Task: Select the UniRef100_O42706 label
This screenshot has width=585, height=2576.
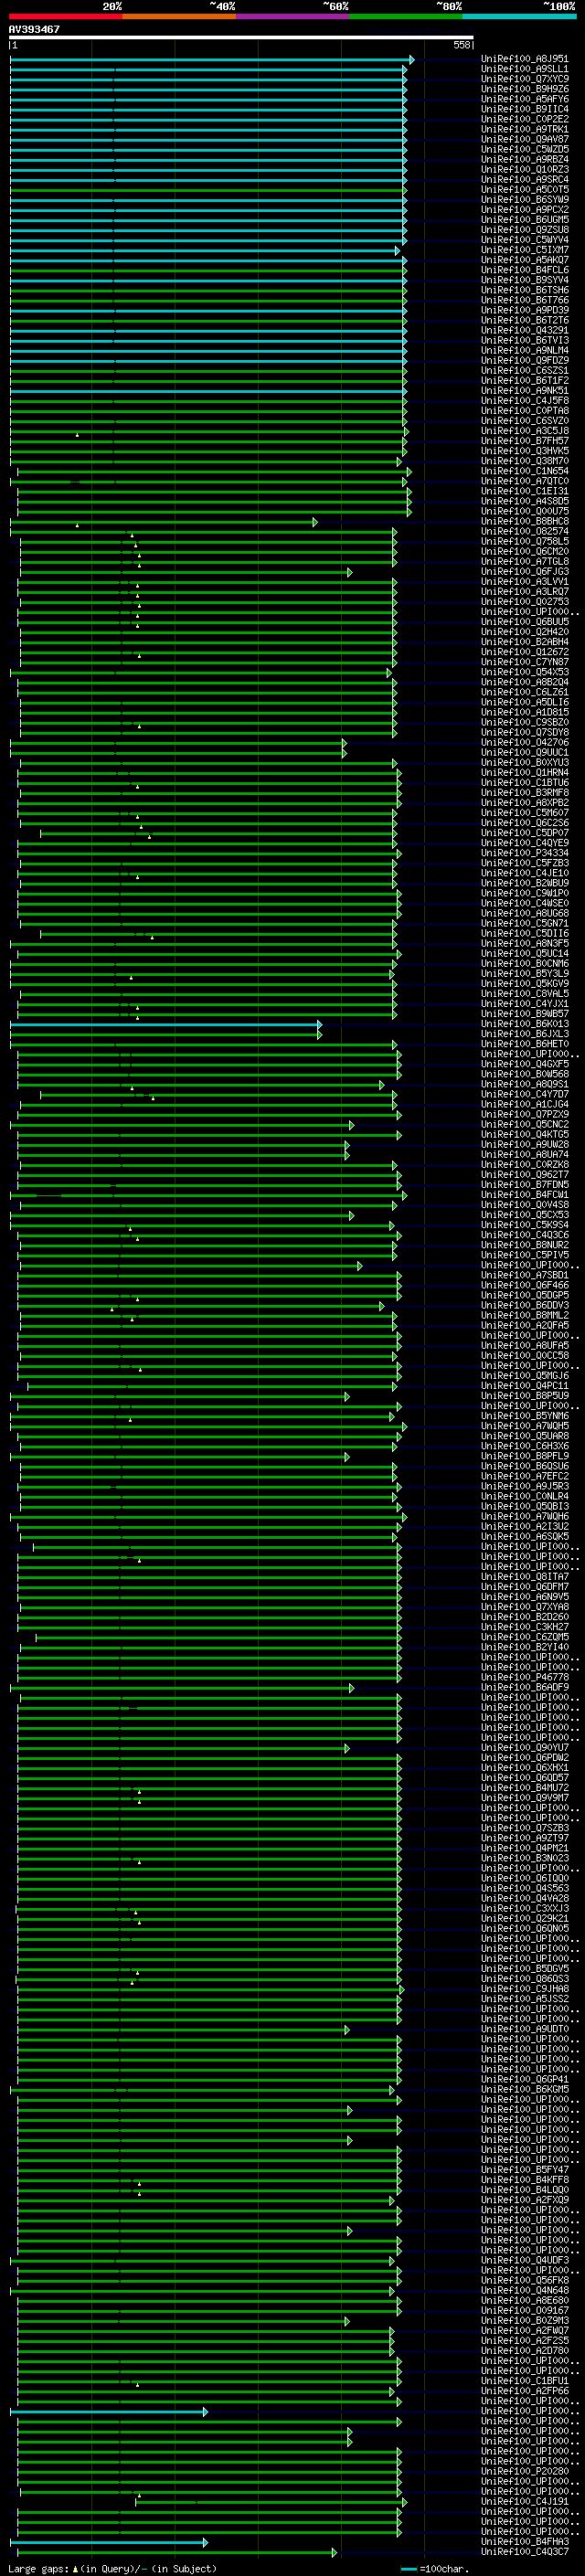Action: [x=525, y=743]
